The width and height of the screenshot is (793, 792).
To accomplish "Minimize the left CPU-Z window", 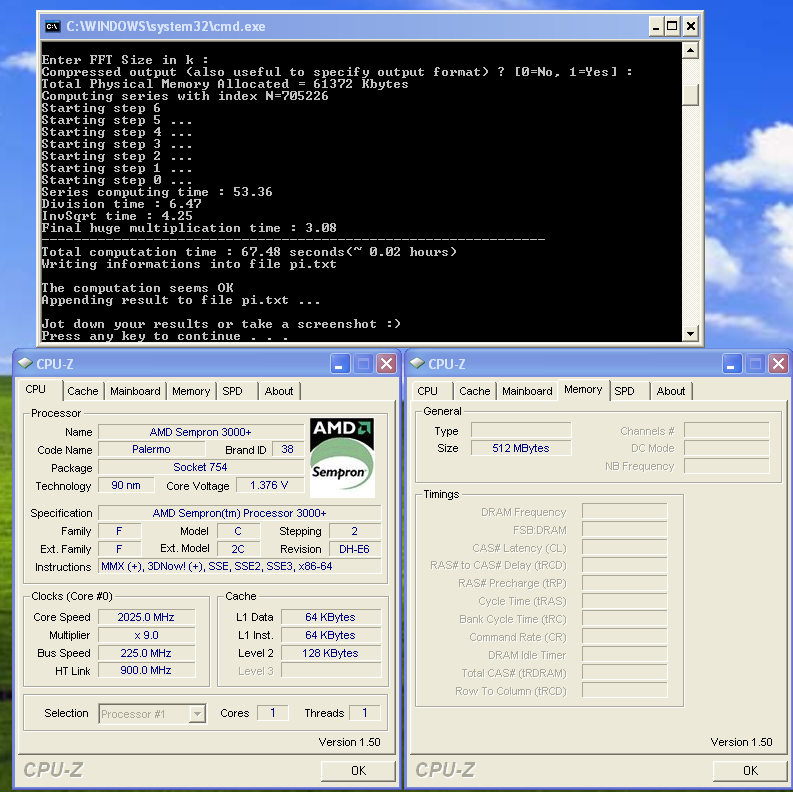I will pyautogui.click(x=340, y=364).
